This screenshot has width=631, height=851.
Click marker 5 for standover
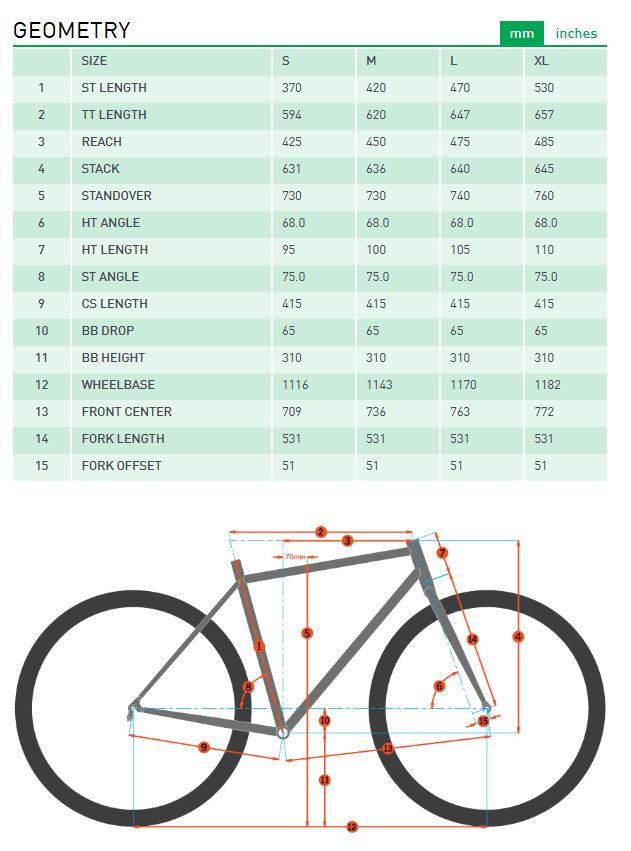[307, 633]
